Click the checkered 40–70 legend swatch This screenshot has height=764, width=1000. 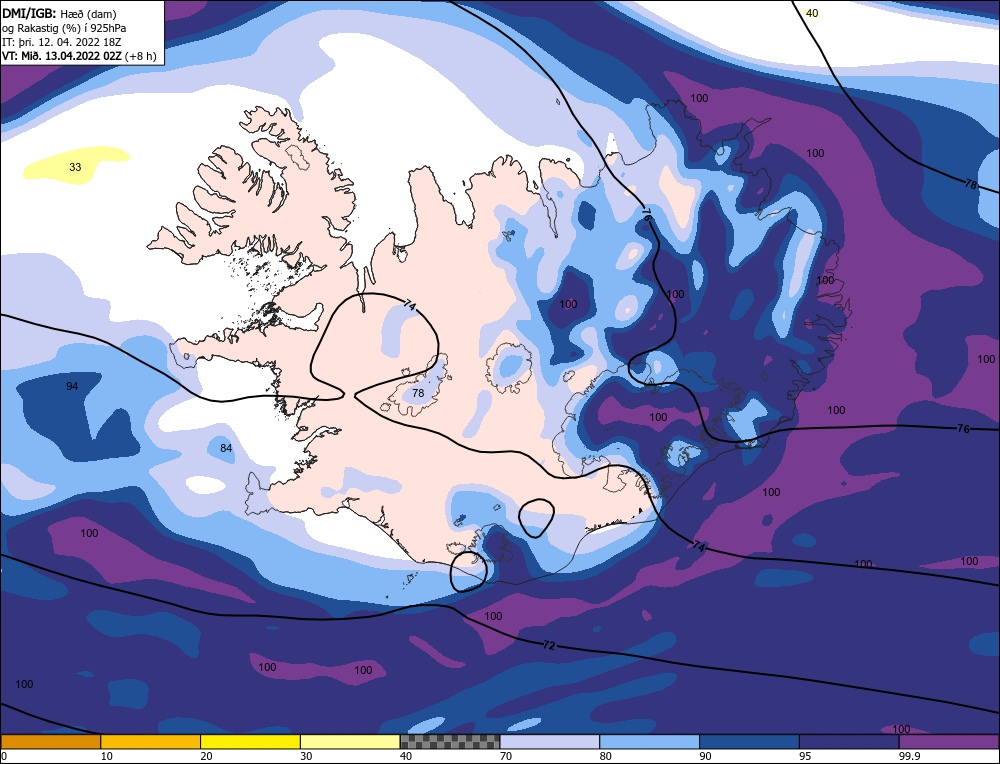450,741
